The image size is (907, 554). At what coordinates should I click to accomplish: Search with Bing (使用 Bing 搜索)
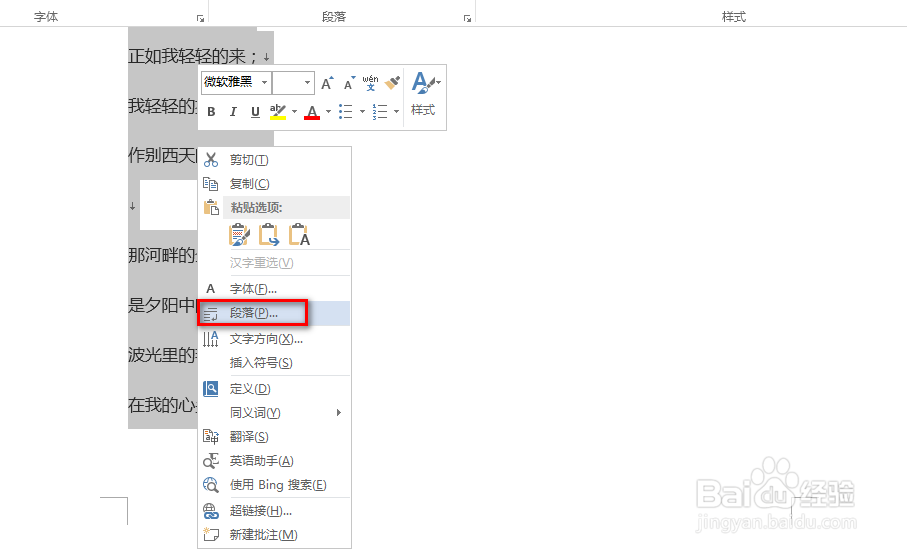click(274, 485)
